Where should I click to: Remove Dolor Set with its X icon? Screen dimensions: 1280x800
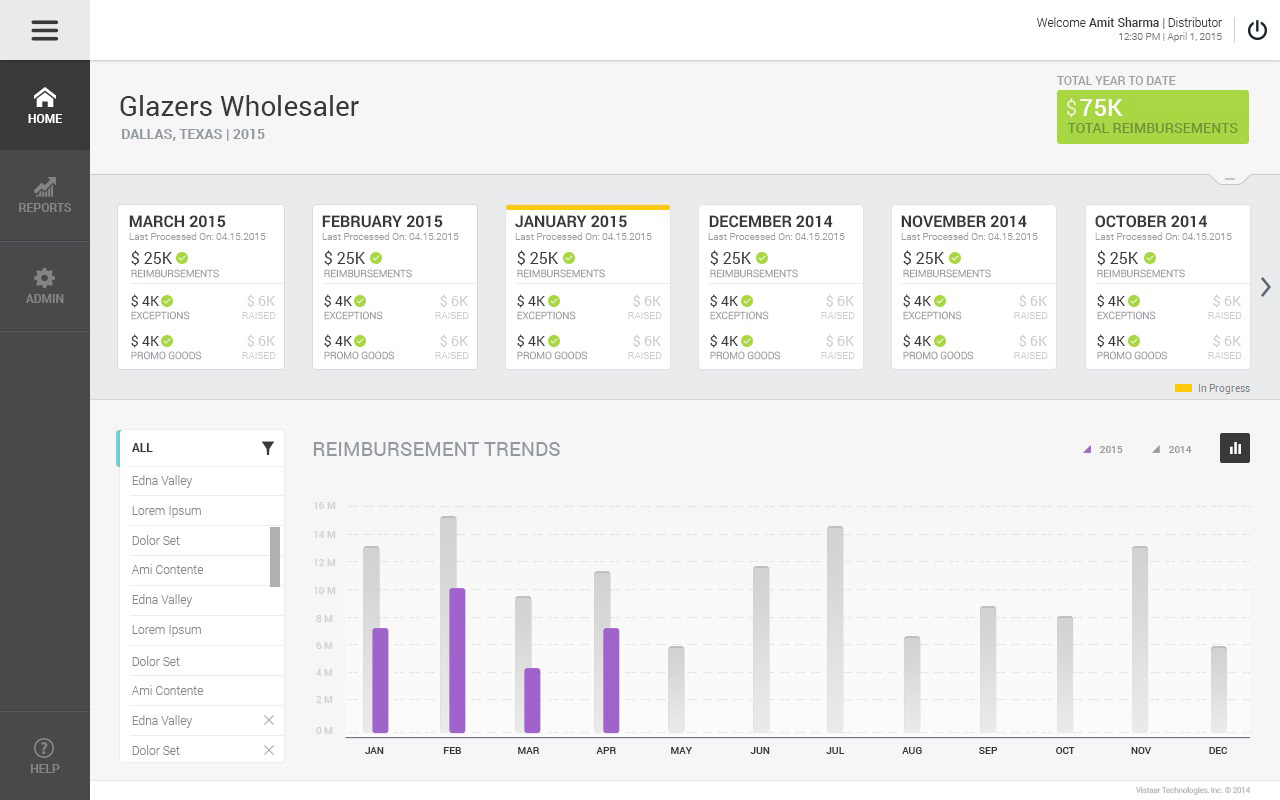click(x=268, y=750)
